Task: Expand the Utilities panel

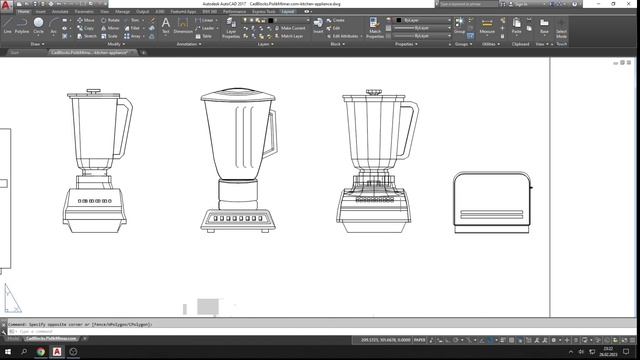Action: point(491,44)
